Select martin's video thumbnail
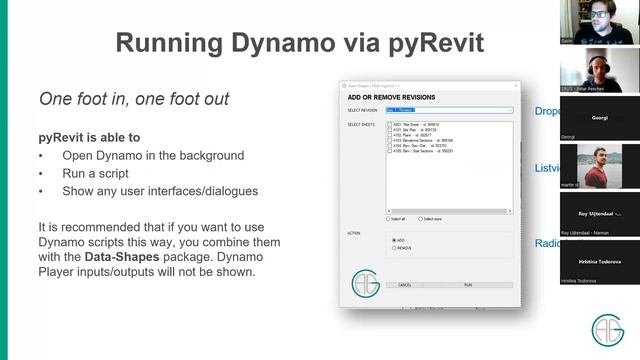Image resolution: width=640 pixels, height=360 pixels. coord(599,166)
